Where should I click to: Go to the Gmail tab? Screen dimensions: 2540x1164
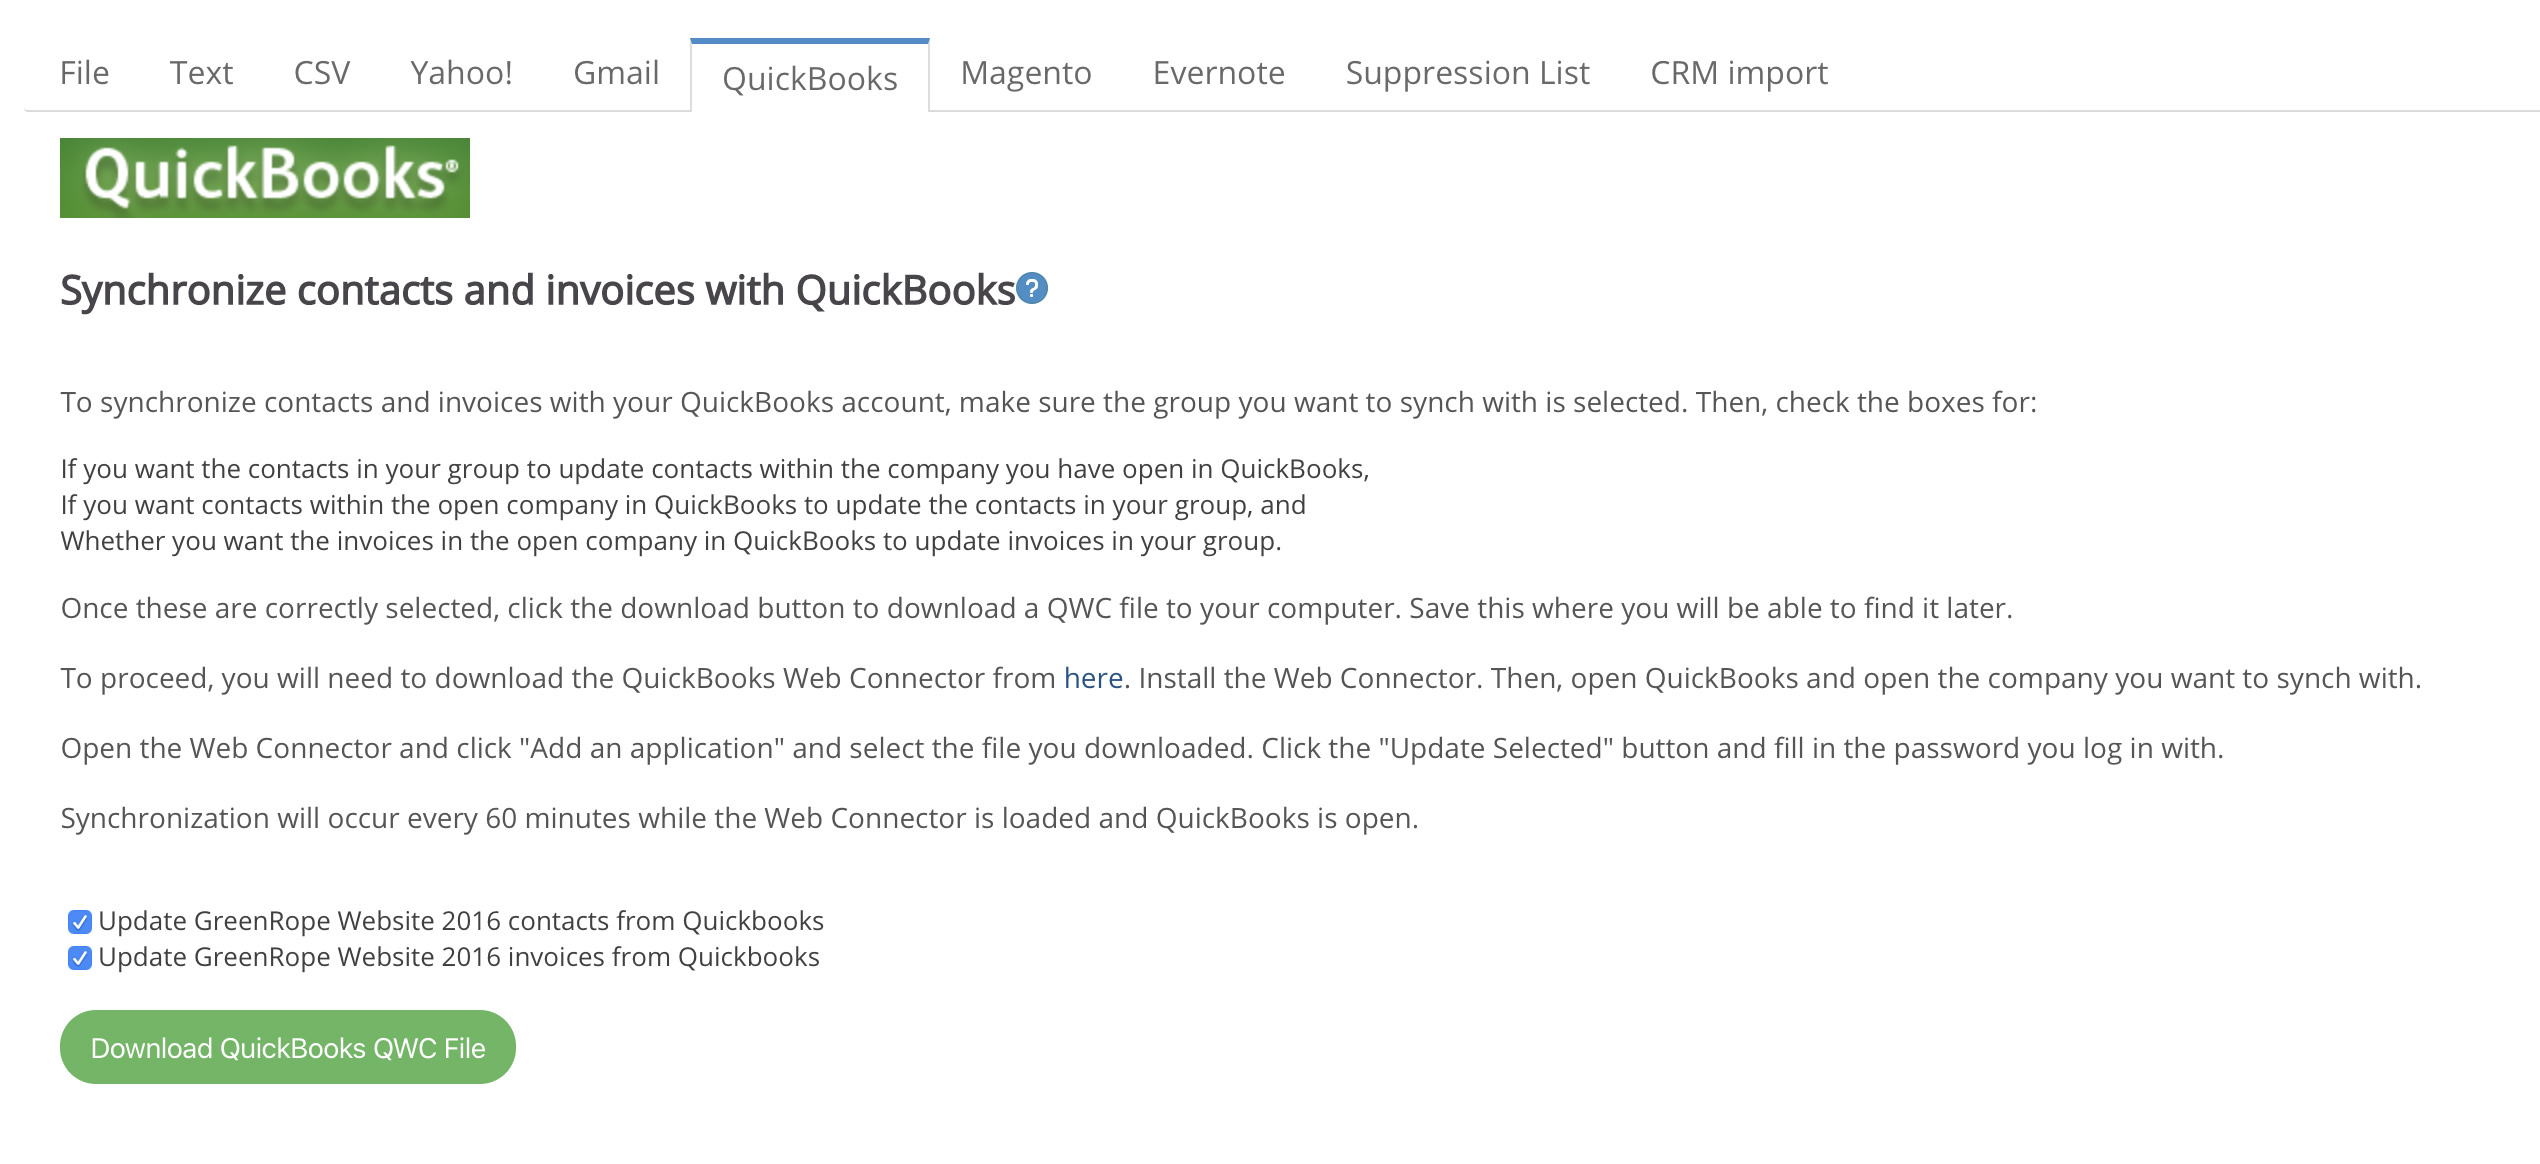[616, 73]
